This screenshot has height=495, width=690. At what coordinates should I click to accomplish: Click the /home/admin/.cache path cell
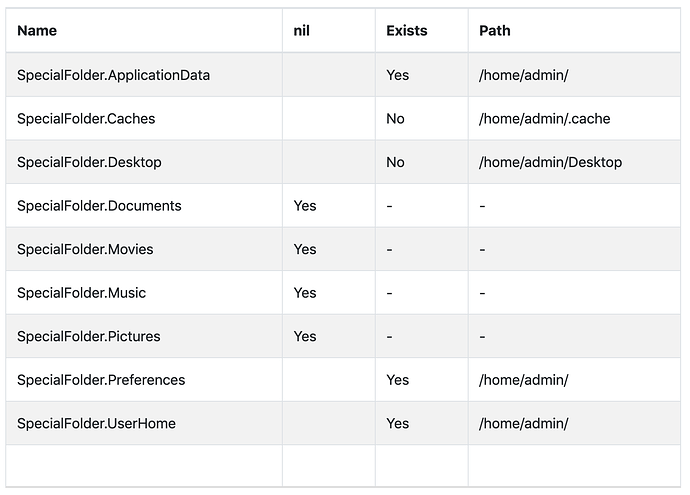click(x=574, y=118)
